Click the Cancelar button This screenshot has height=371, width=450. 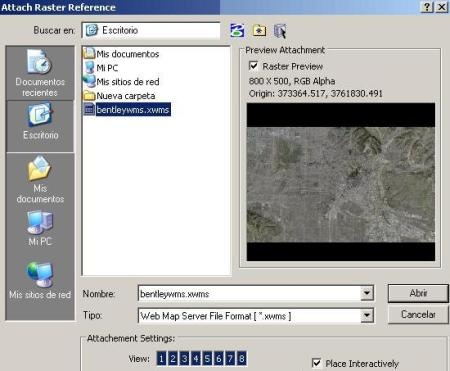(418, 314)
